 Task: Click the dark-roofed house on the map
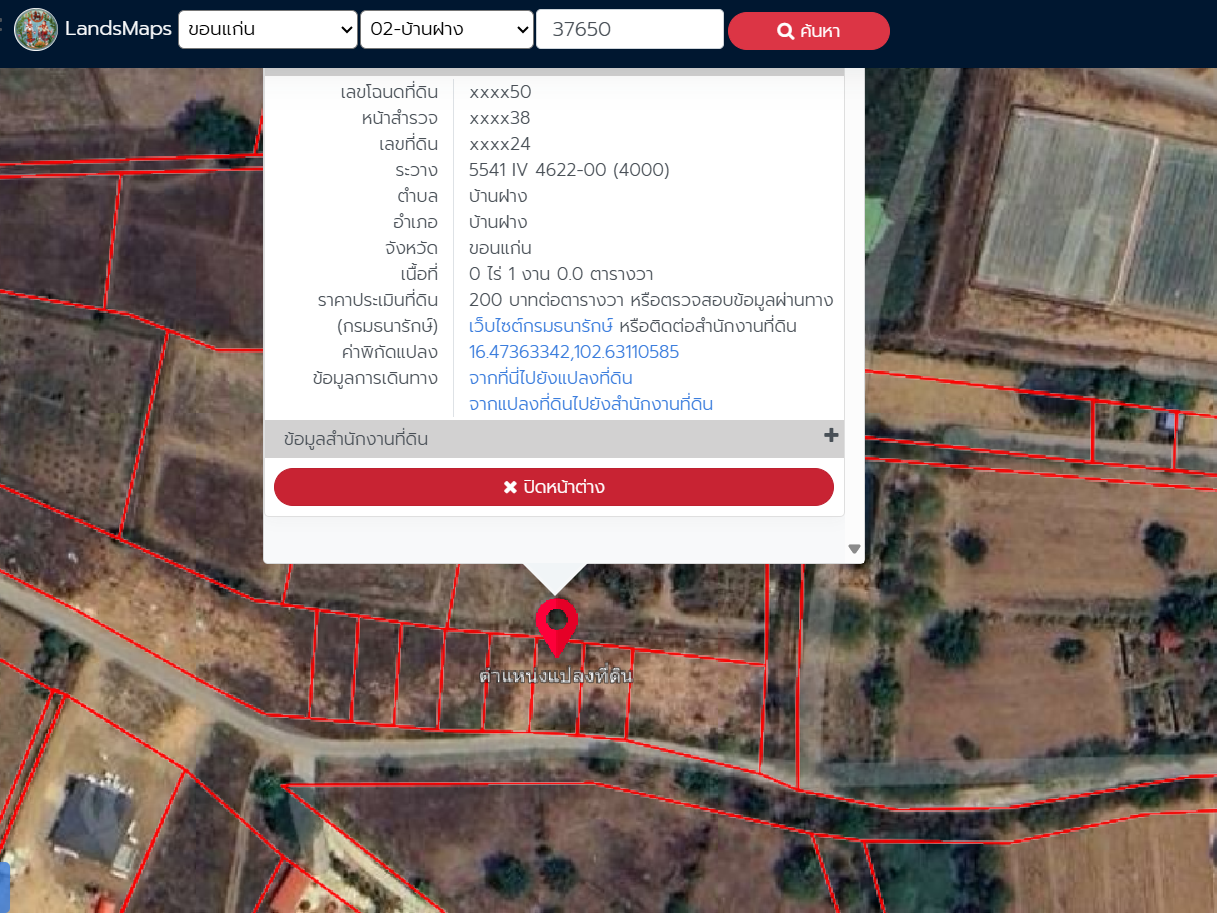92,822
